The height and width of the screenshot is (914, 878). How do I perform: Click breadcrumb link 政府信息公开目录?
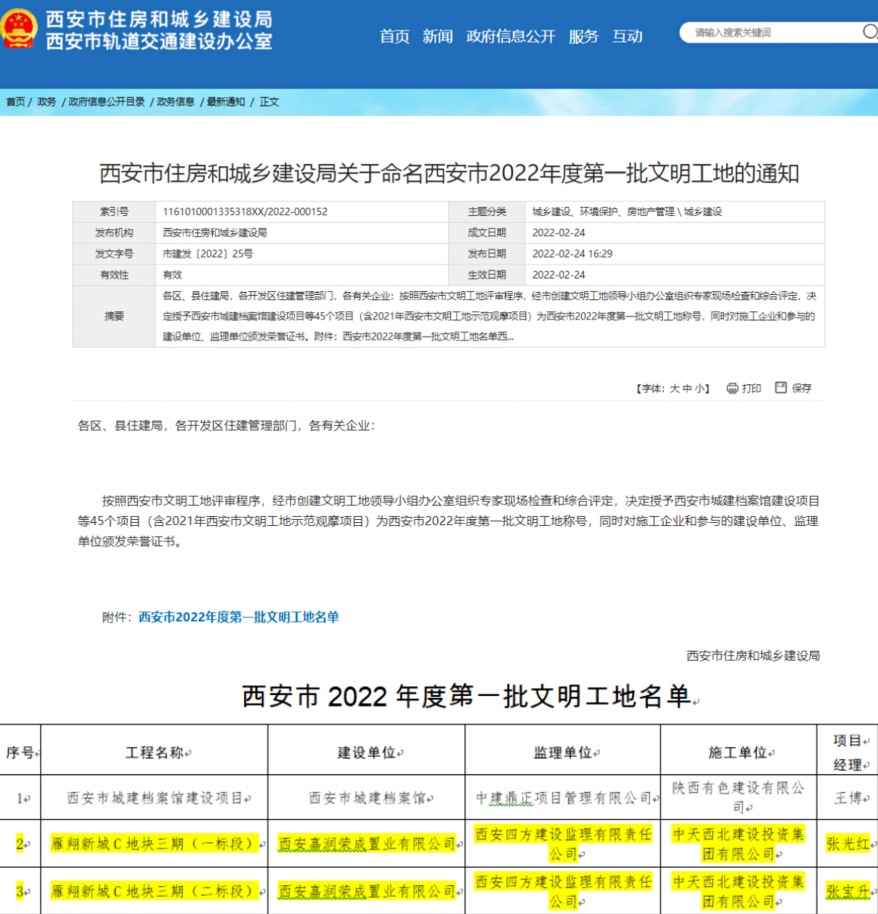pos(107,102)
